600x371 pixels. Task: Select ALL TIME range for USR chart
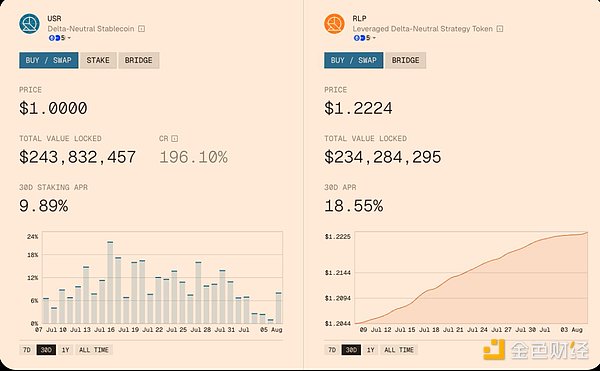click(94, 350)
